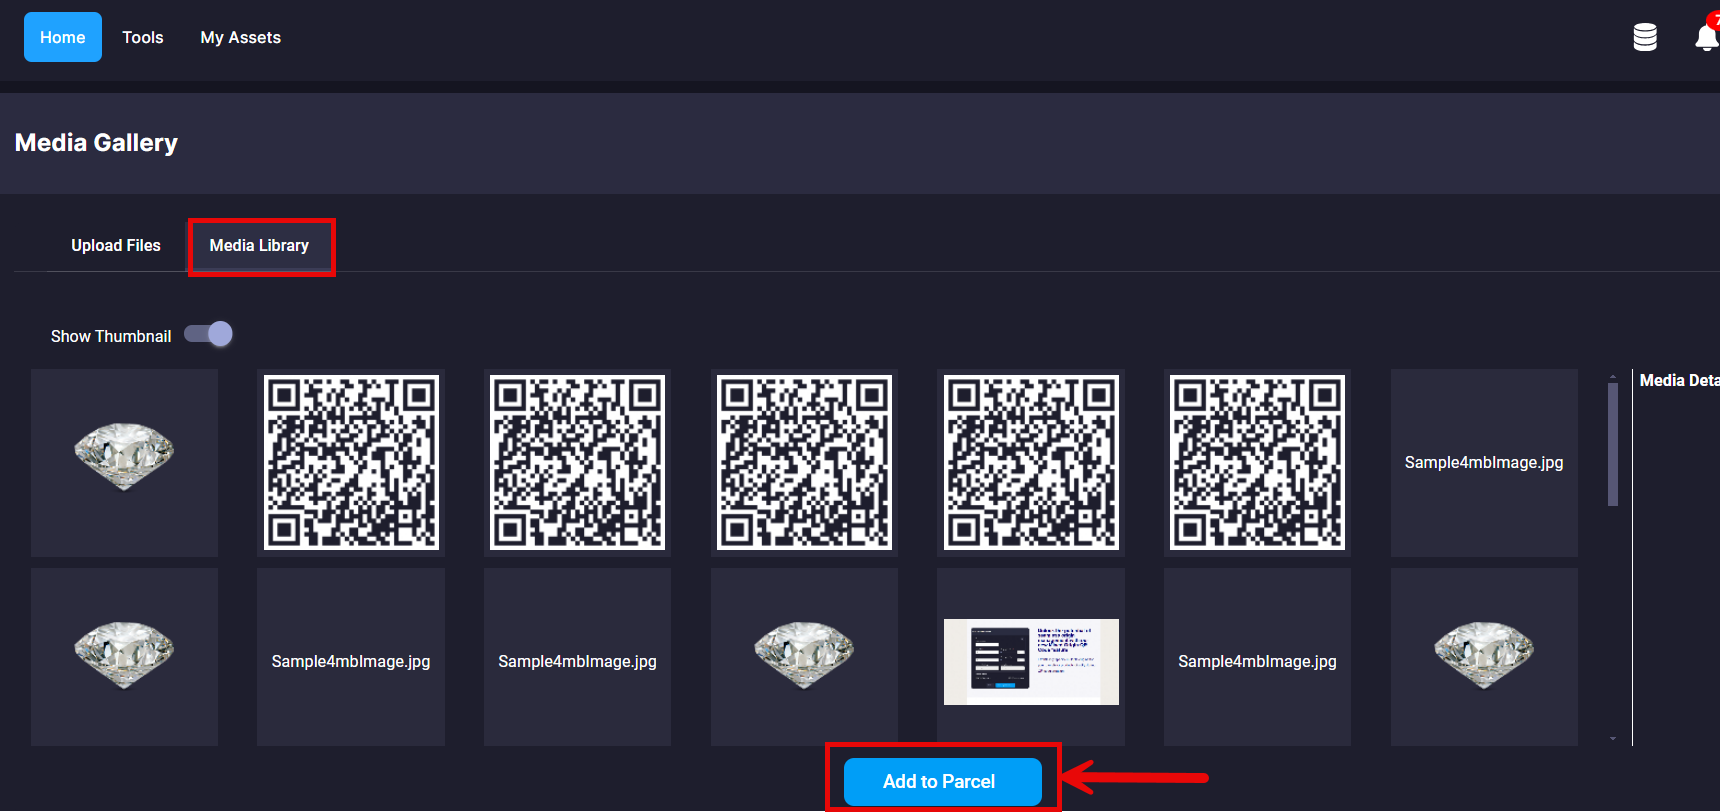Image resolution: width=1720 pixels, height=812 pixels.
Task: Select the first diamond in the bottom row
Action: click(x=124, y=657)
